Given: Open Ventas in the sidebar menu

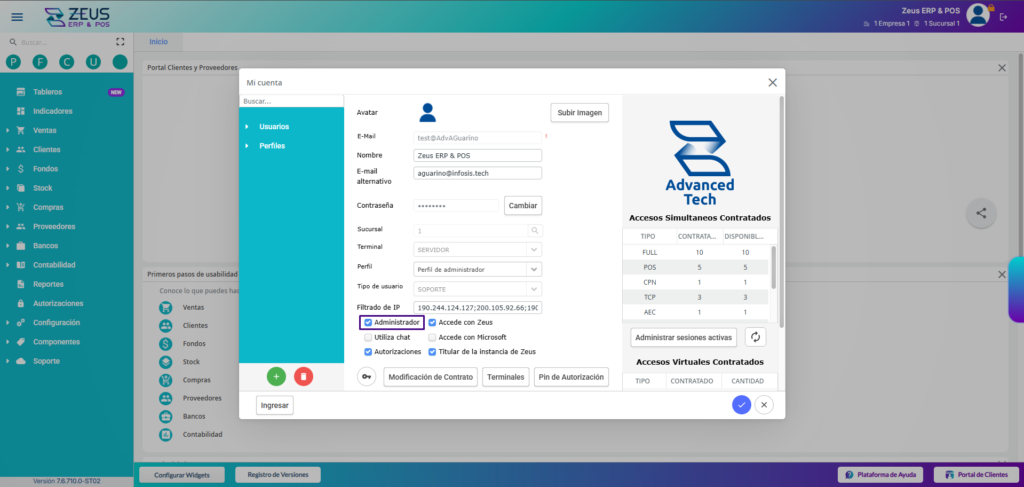Looking at the screenshot, I should tap(45, 130).
